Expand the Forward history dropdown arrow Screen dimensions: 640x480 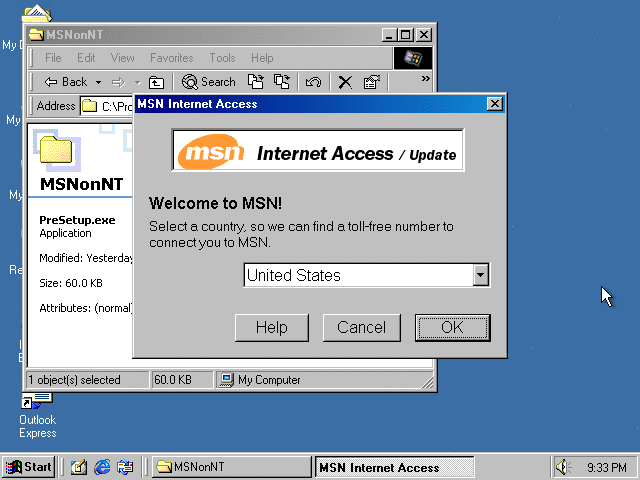click(x=138, y=83)
